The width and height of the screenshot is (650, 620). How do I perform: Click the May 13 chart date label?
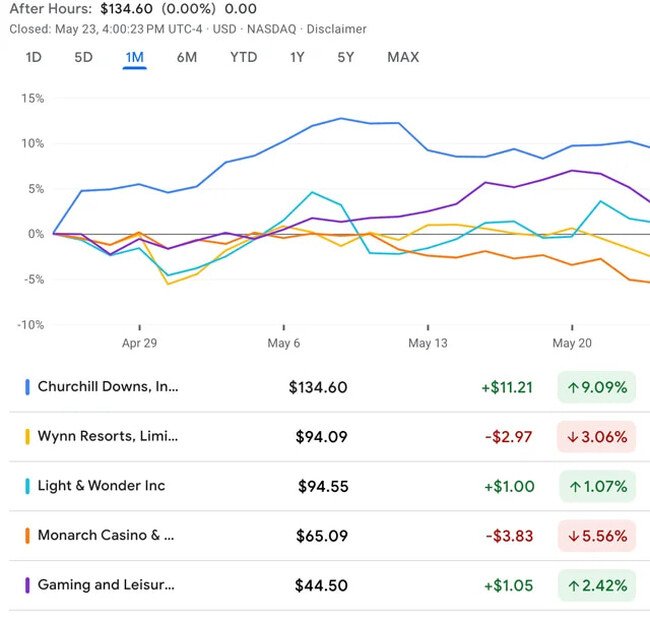click(427, 343)
